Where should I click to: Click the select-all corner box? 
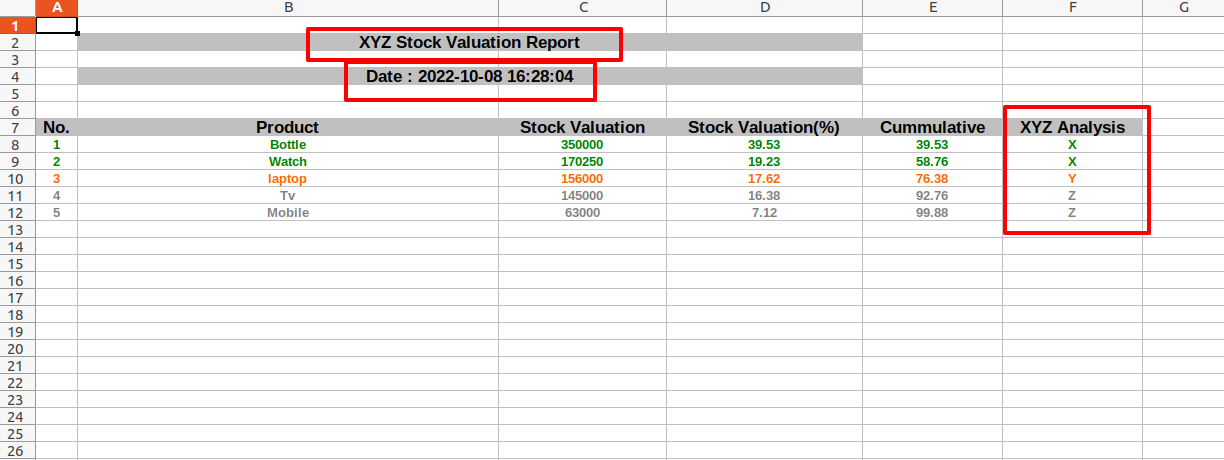click(x=18, y=8)
